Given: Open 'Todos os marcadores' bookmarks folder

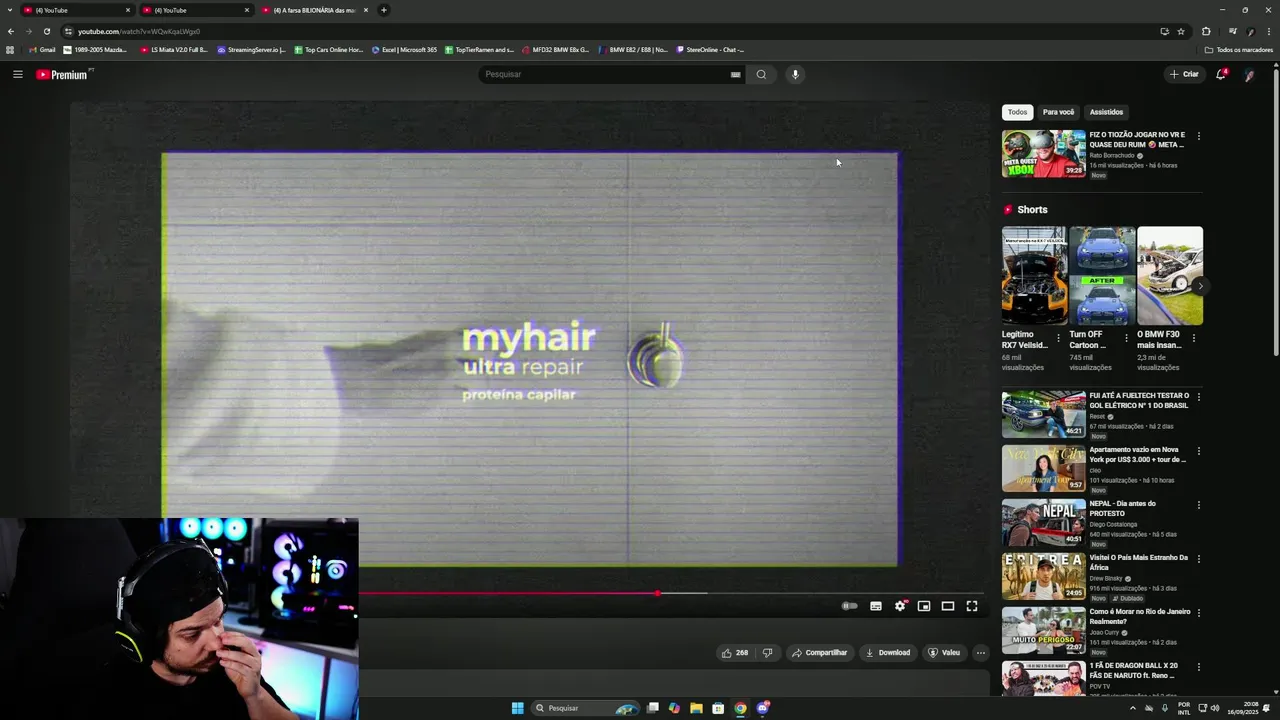Looking at the screenshot, I should click(x=1238, y=49).
